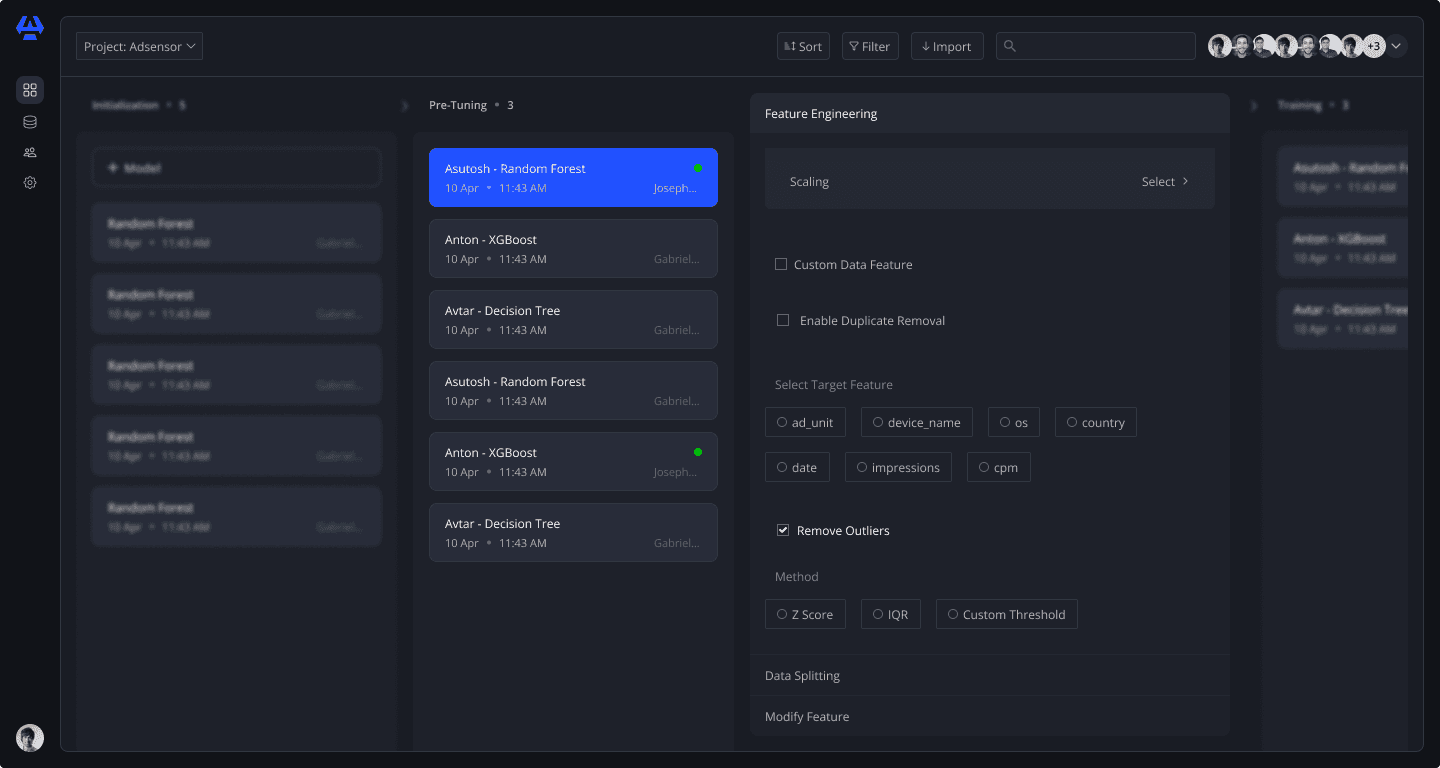
Task: Expand the team members list chevron
Action: [x=1397, y=46]
